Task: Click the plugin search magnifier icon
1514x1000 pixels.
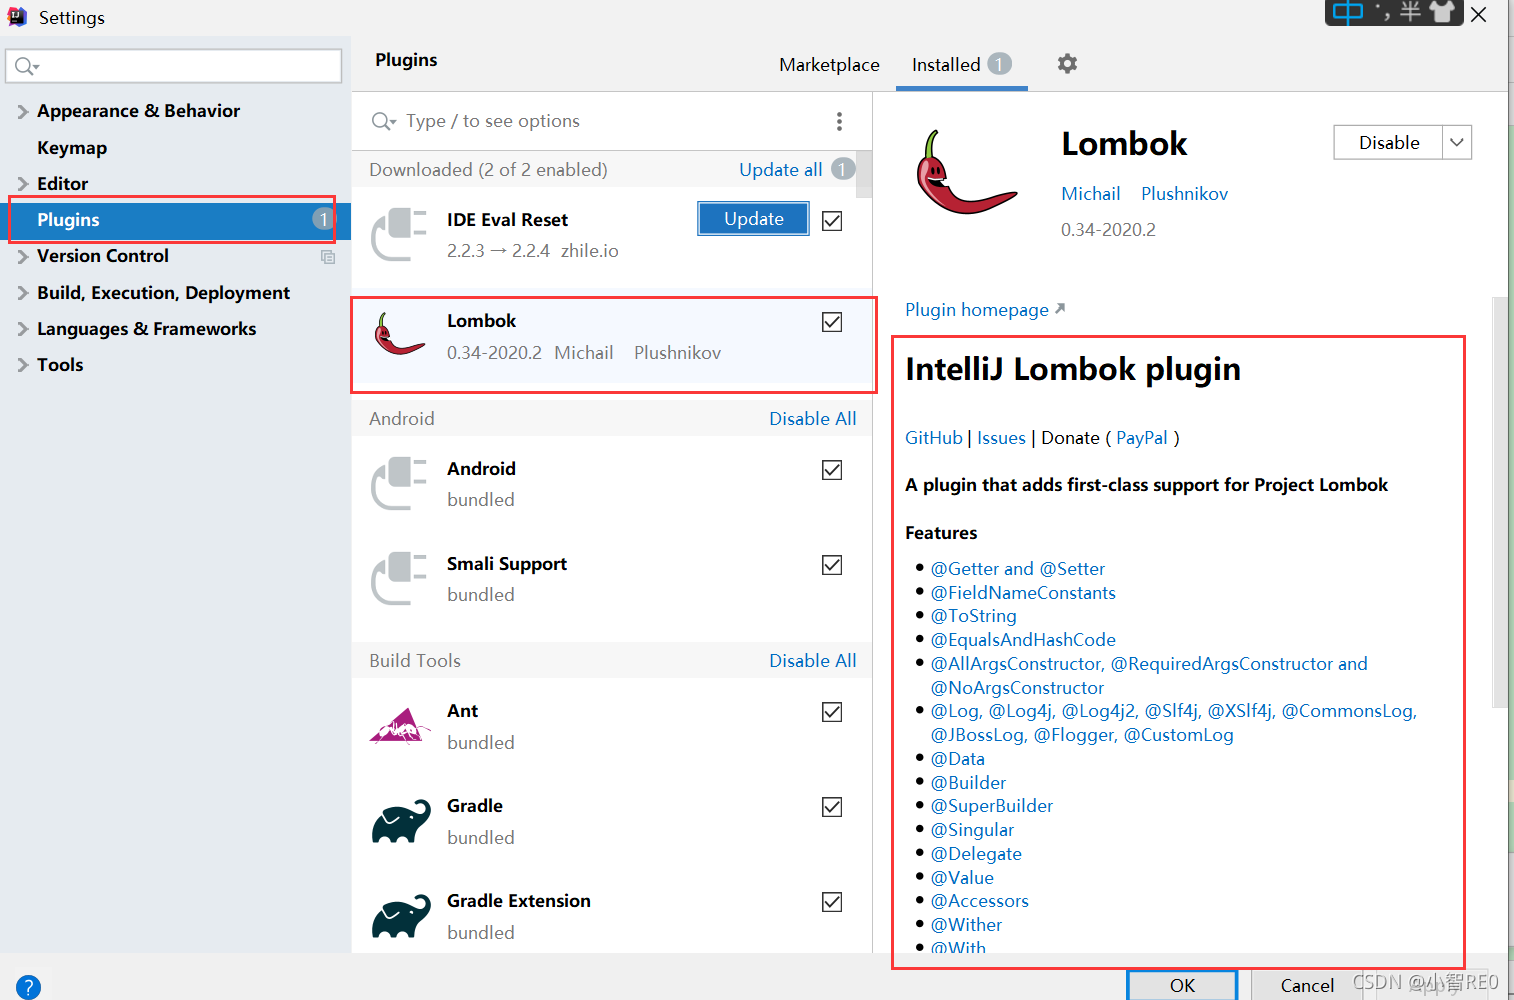Action: pos(383,121)
